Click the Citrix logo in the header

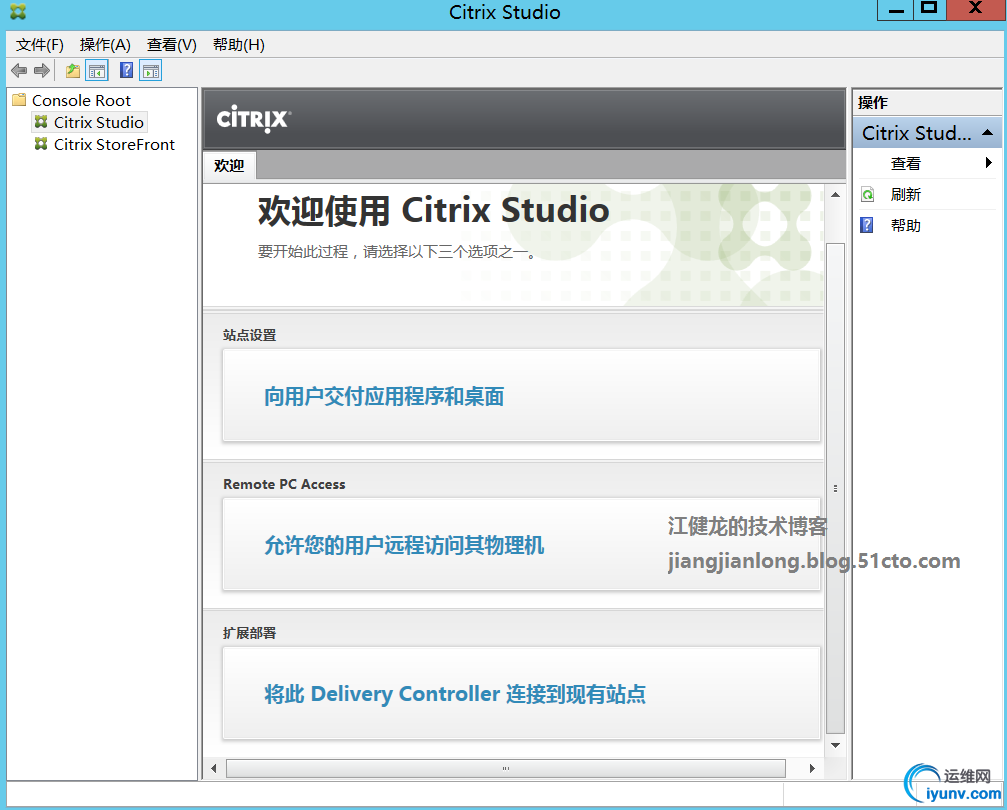click(254, 119)
